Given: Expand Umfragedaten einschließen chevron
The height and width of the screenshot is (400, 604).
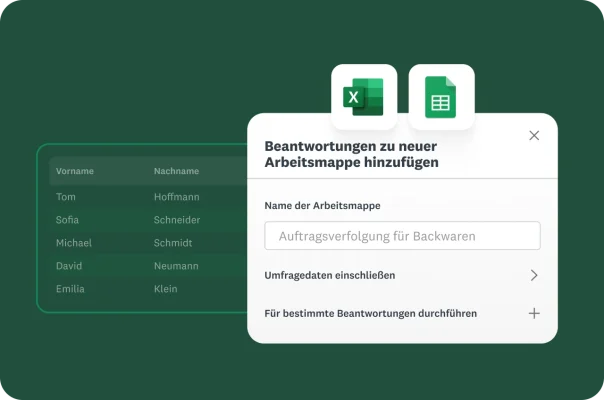Looking at the screenshot, I should point(534,275).
